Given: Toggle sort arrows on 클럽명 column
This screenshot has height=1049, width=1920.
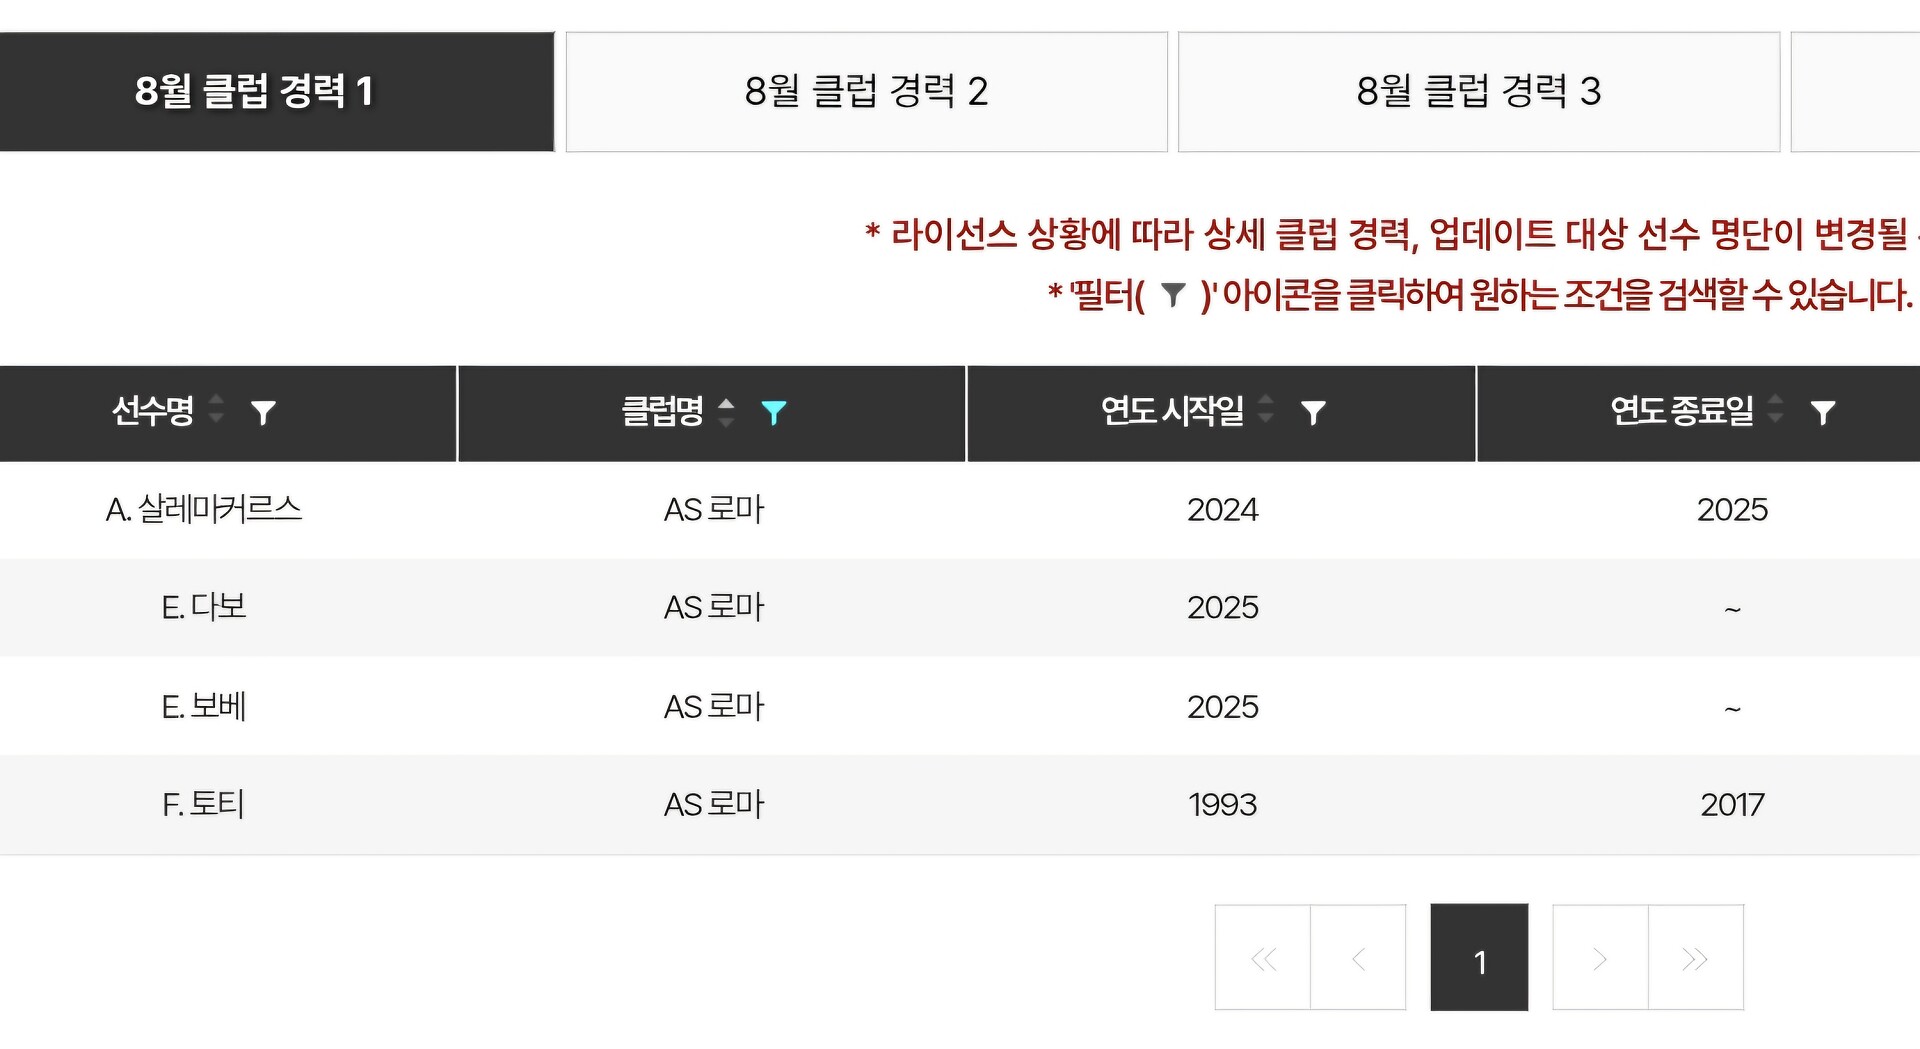Looking at the screenshot, I should (x=727, y=410).
